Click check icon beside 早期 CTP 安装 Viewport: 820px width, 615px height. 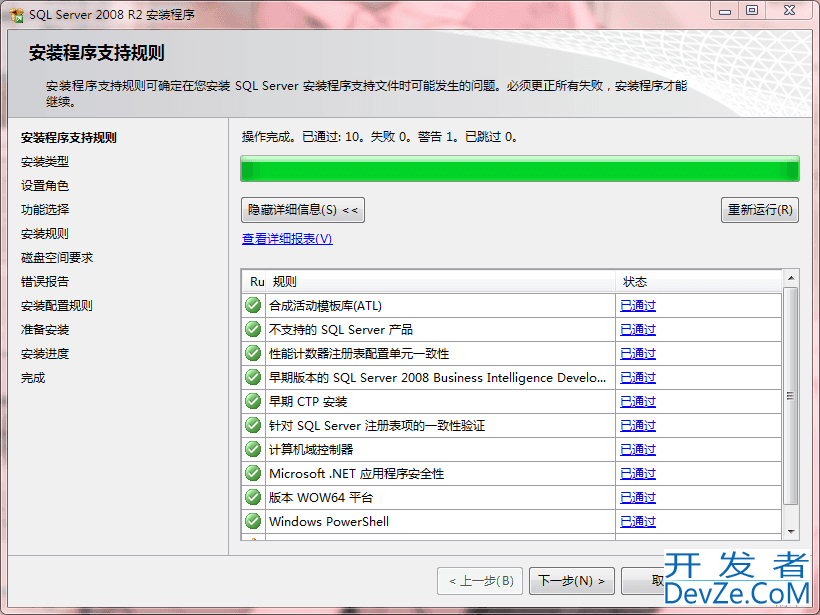(253, 402)
